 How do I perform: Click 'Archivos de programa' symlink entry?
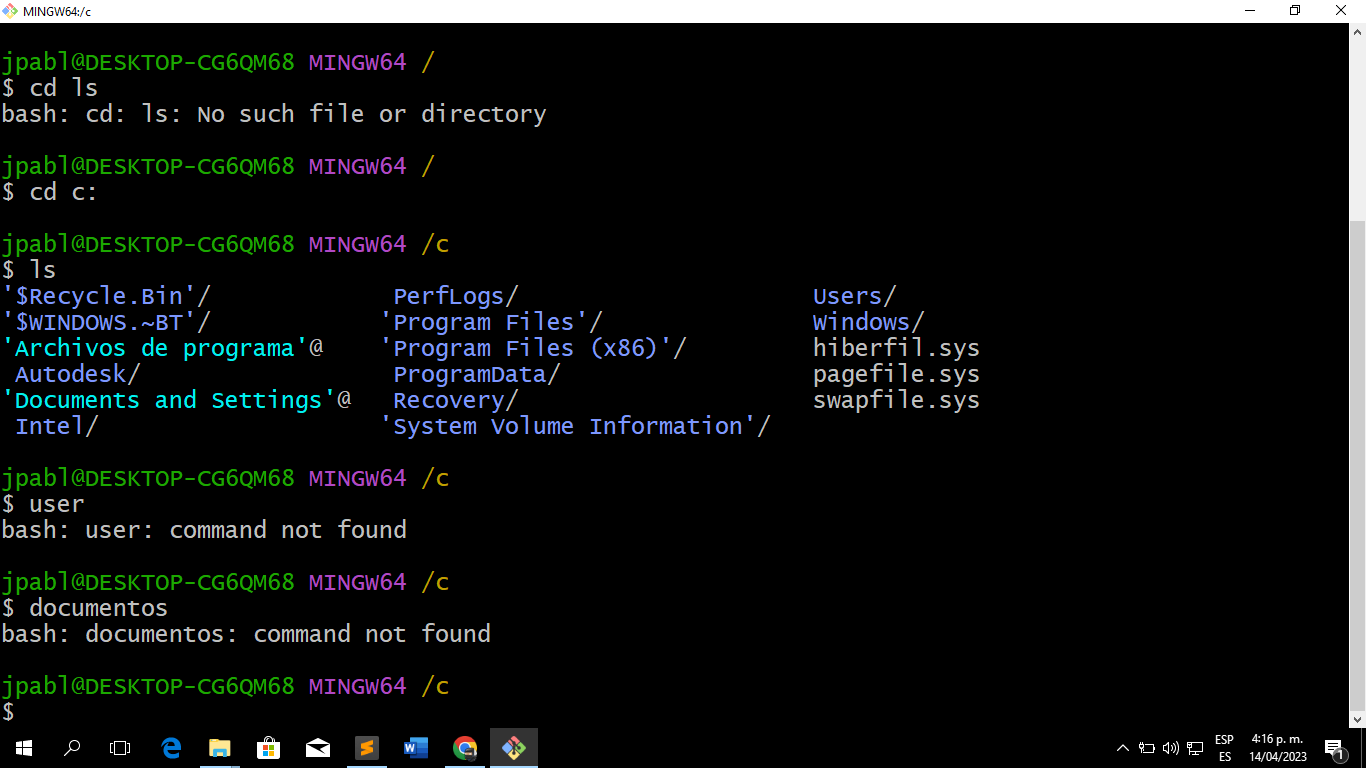point(162,348)
